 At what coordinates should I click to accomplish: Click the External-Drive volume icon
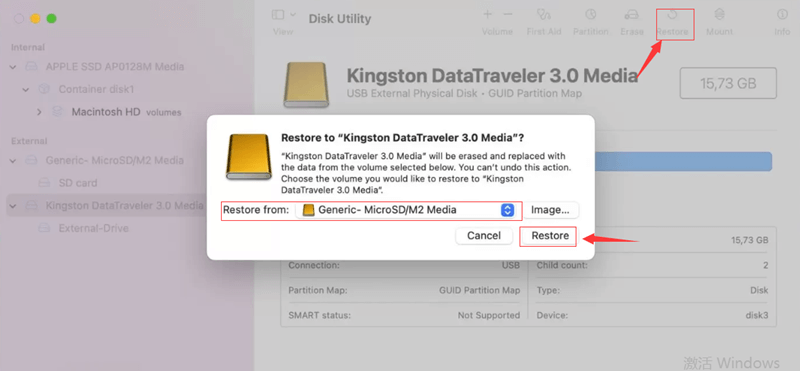click(x=44, y=228)
